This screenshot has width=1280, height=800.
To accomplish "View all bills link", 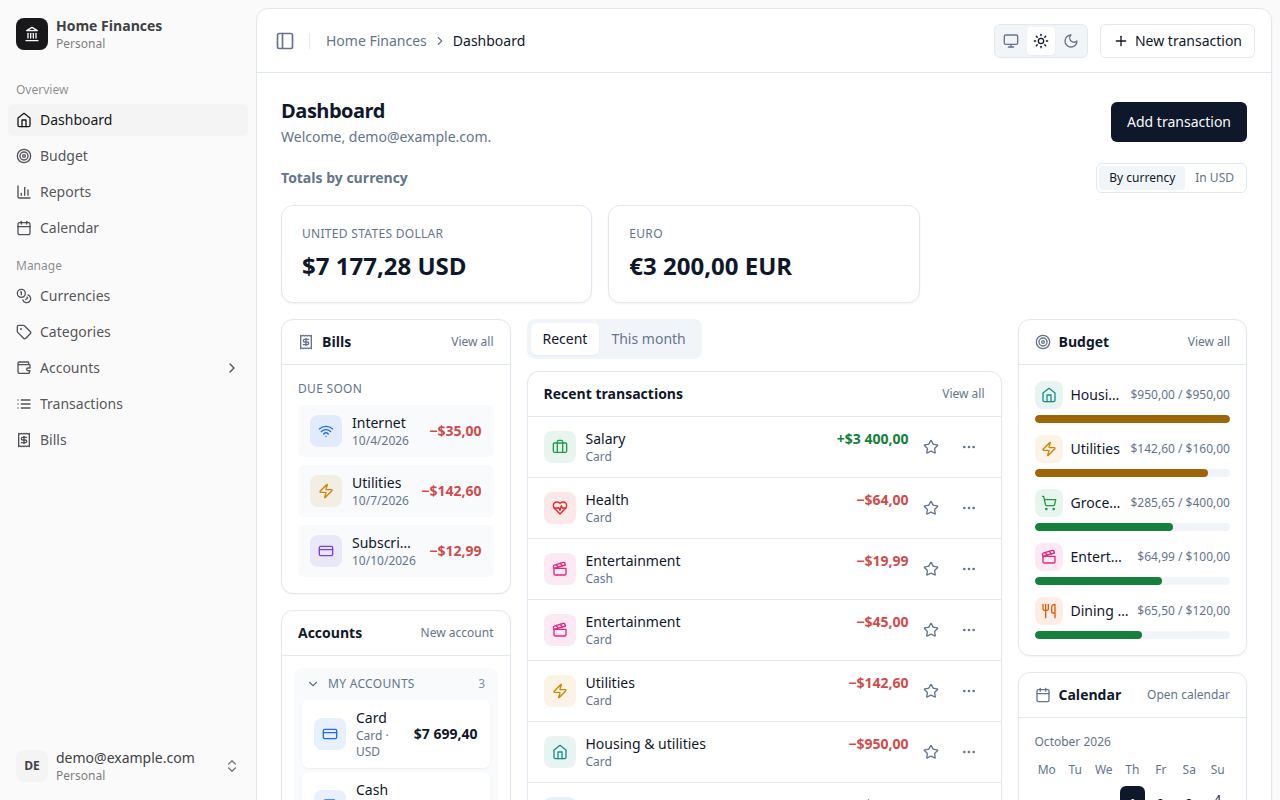I will point(472,342).
